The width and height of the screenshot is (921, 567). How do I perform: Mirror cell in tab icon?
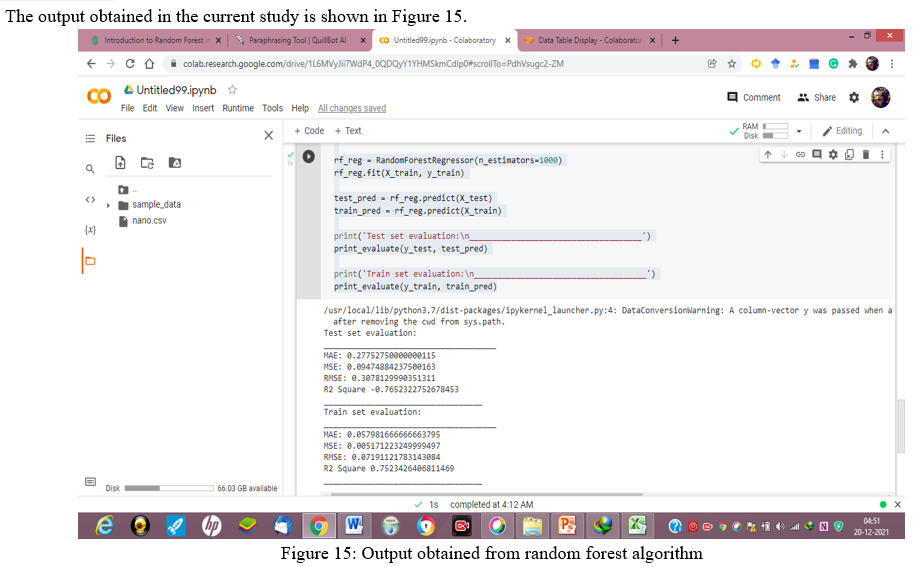point(849,155)
